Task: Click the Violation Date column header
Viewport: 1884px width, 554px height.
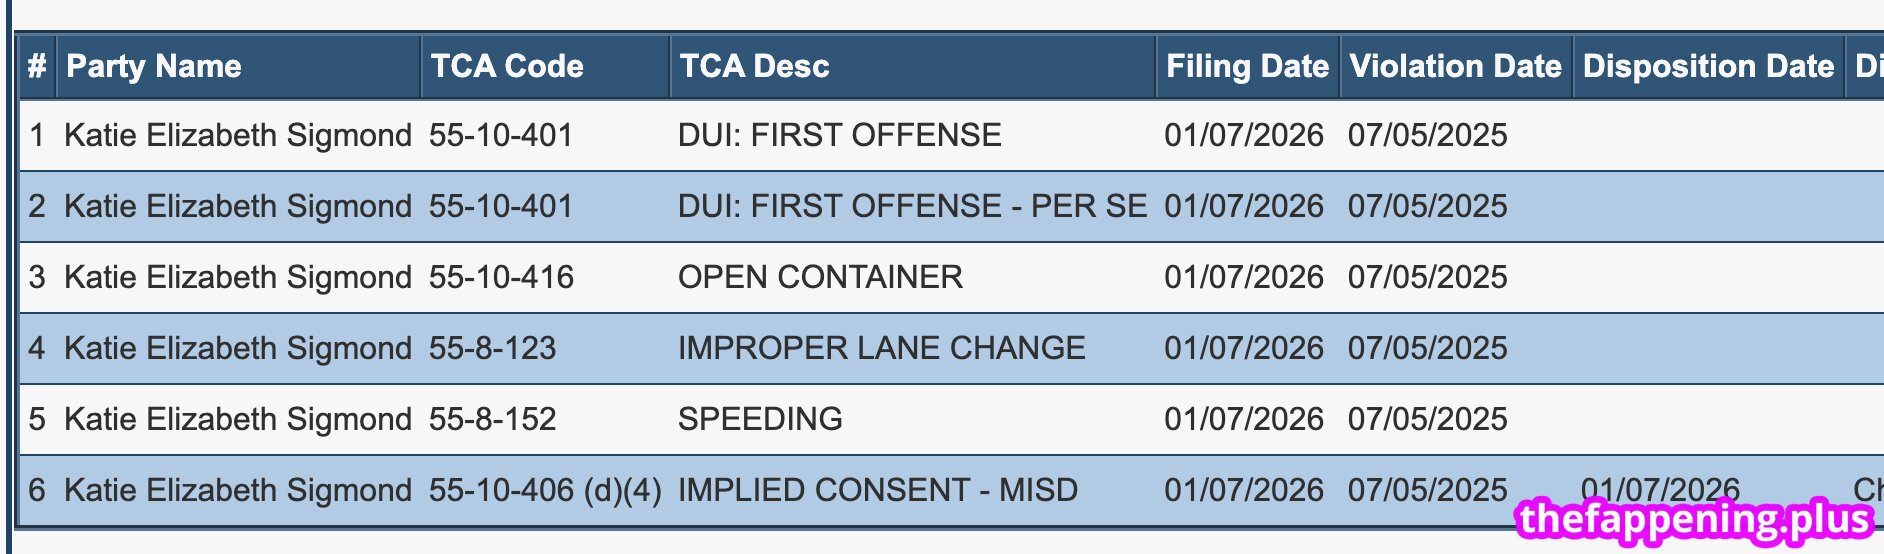Action: [x=1455, y=67]
